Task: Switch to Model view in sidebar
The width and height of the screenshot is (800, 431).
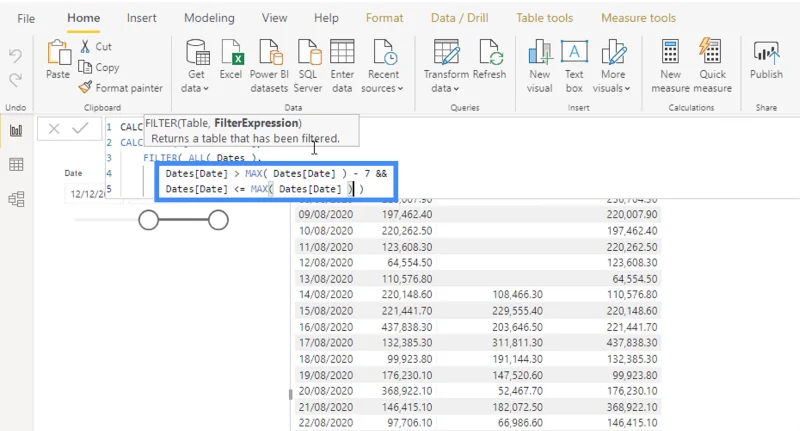Action: pyautogui.click(x=16, y=199)
